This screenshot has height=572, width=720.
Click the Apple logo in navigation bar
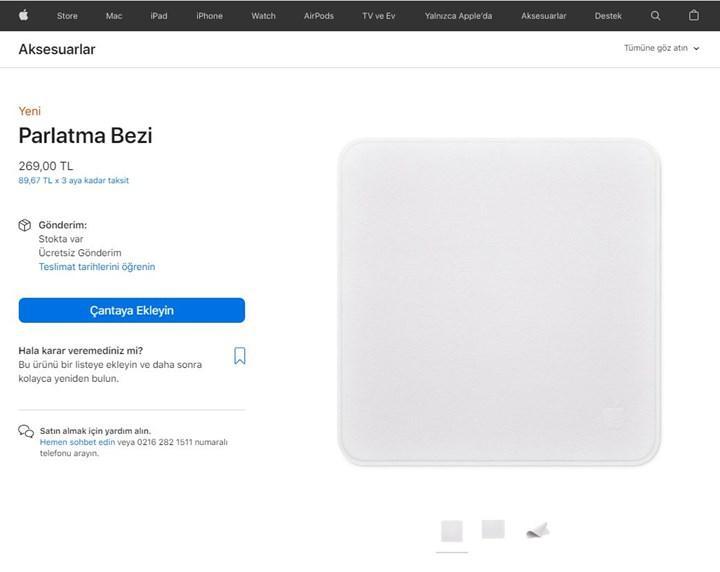point(23,16)
